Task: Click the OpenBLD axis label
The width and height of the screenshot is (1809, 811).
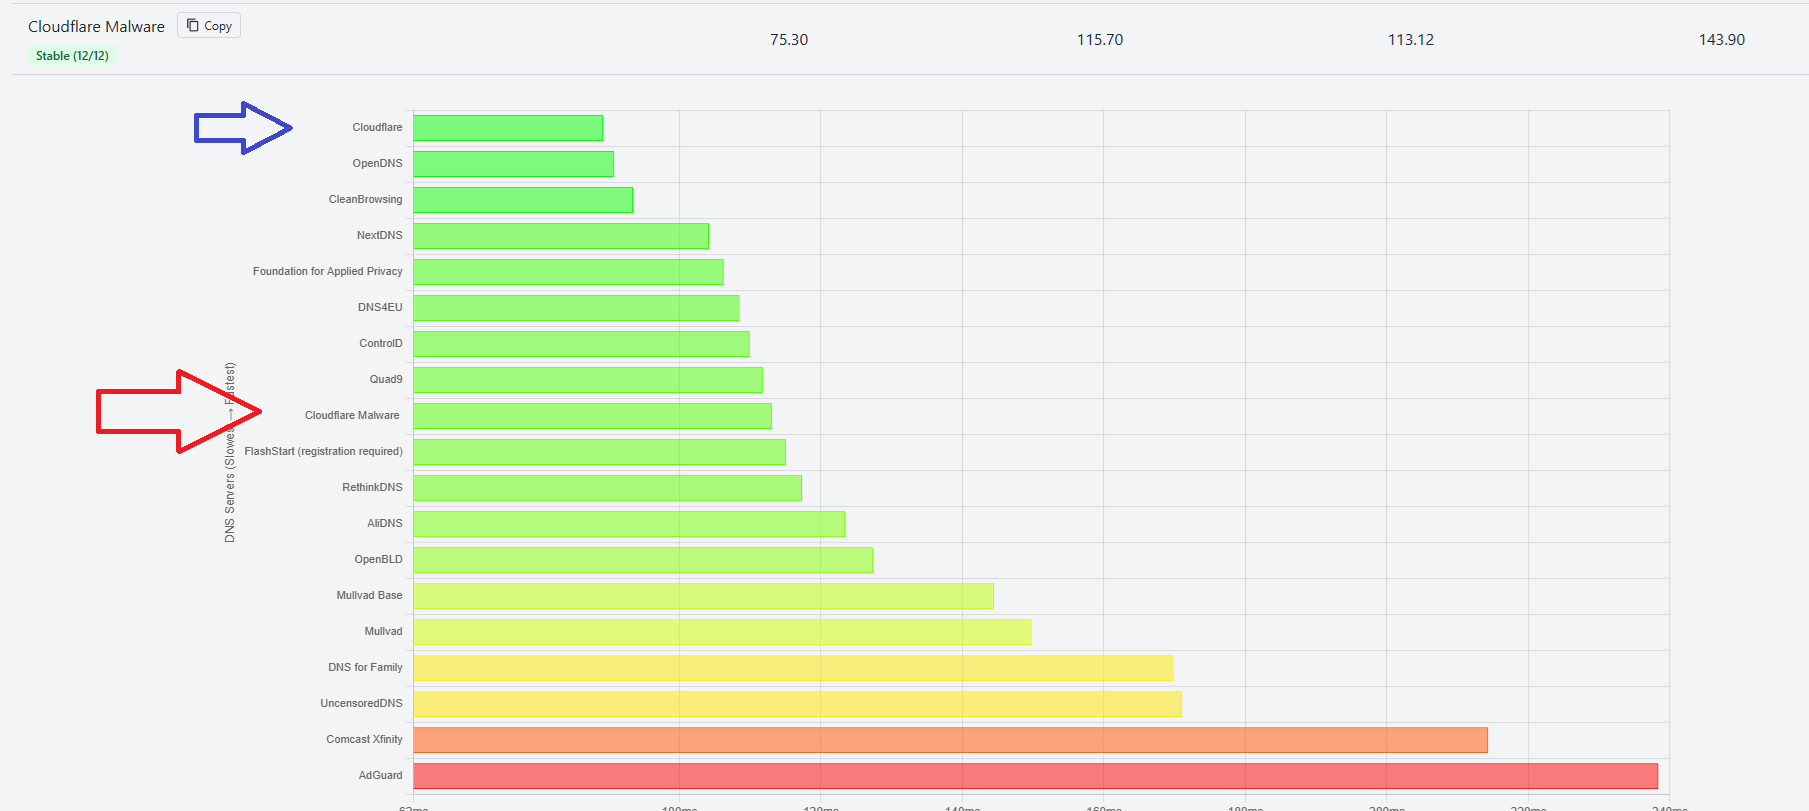Action: 378,560
